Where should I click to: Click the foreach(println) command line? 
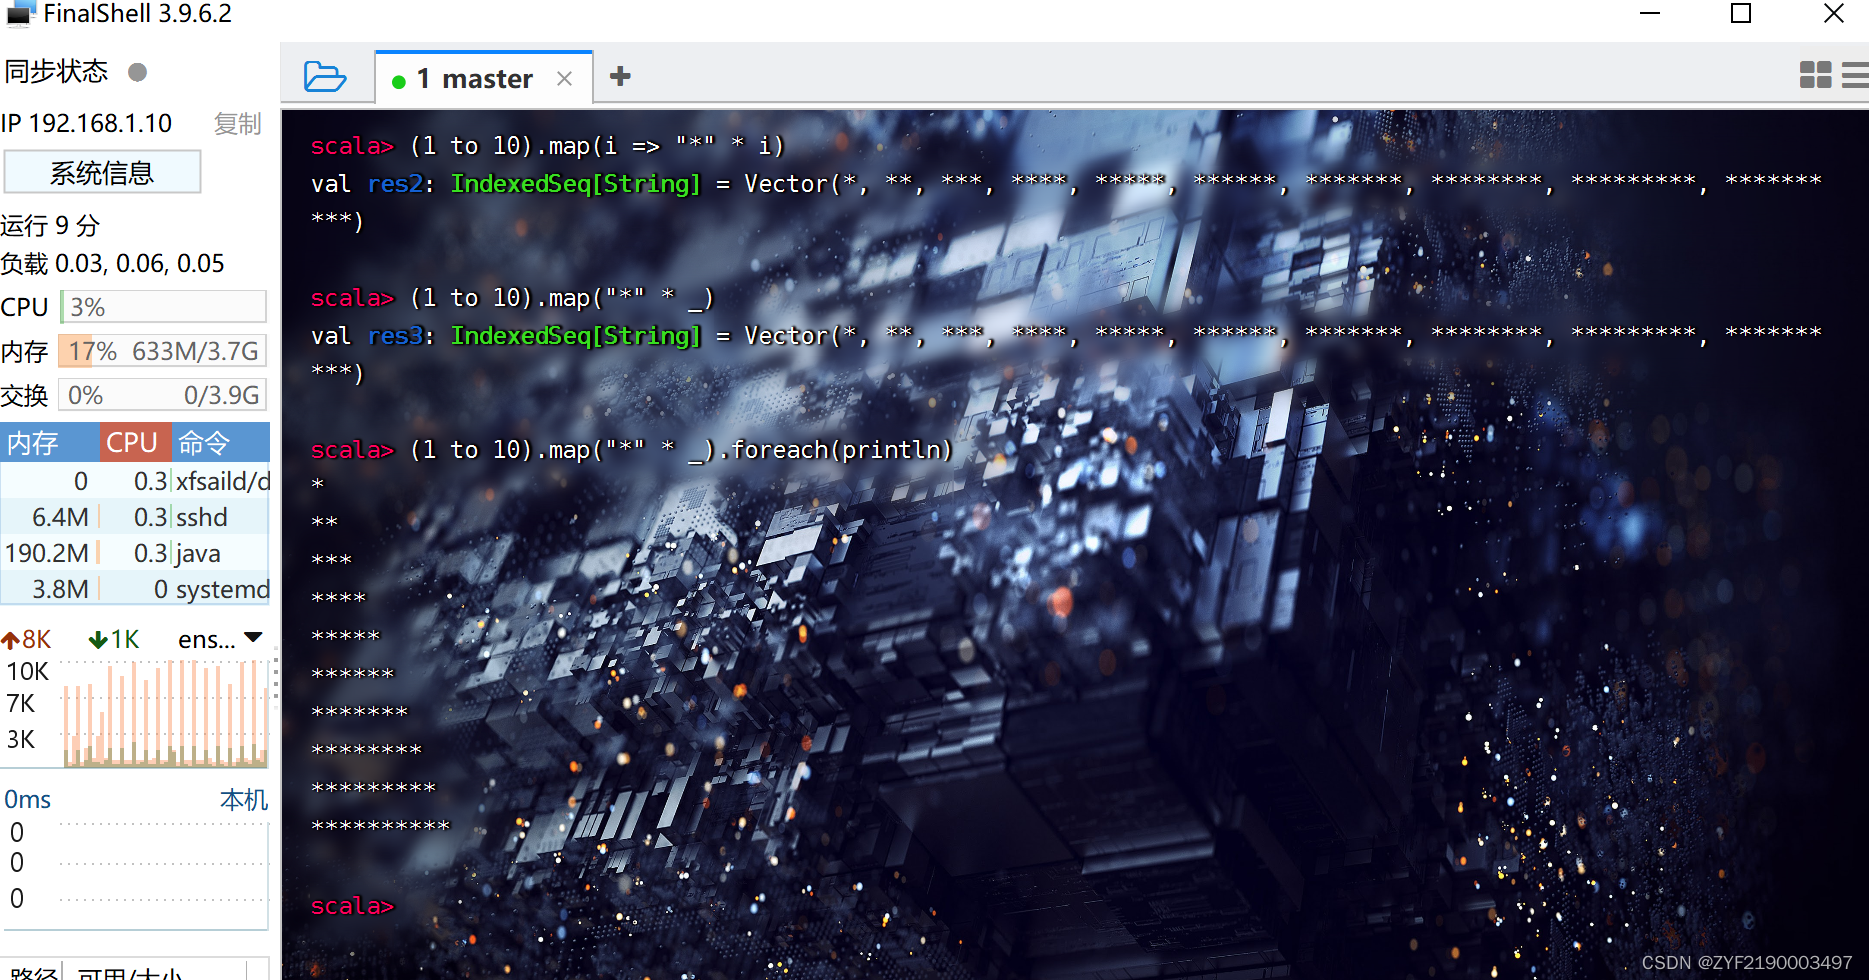click(631, 450)
